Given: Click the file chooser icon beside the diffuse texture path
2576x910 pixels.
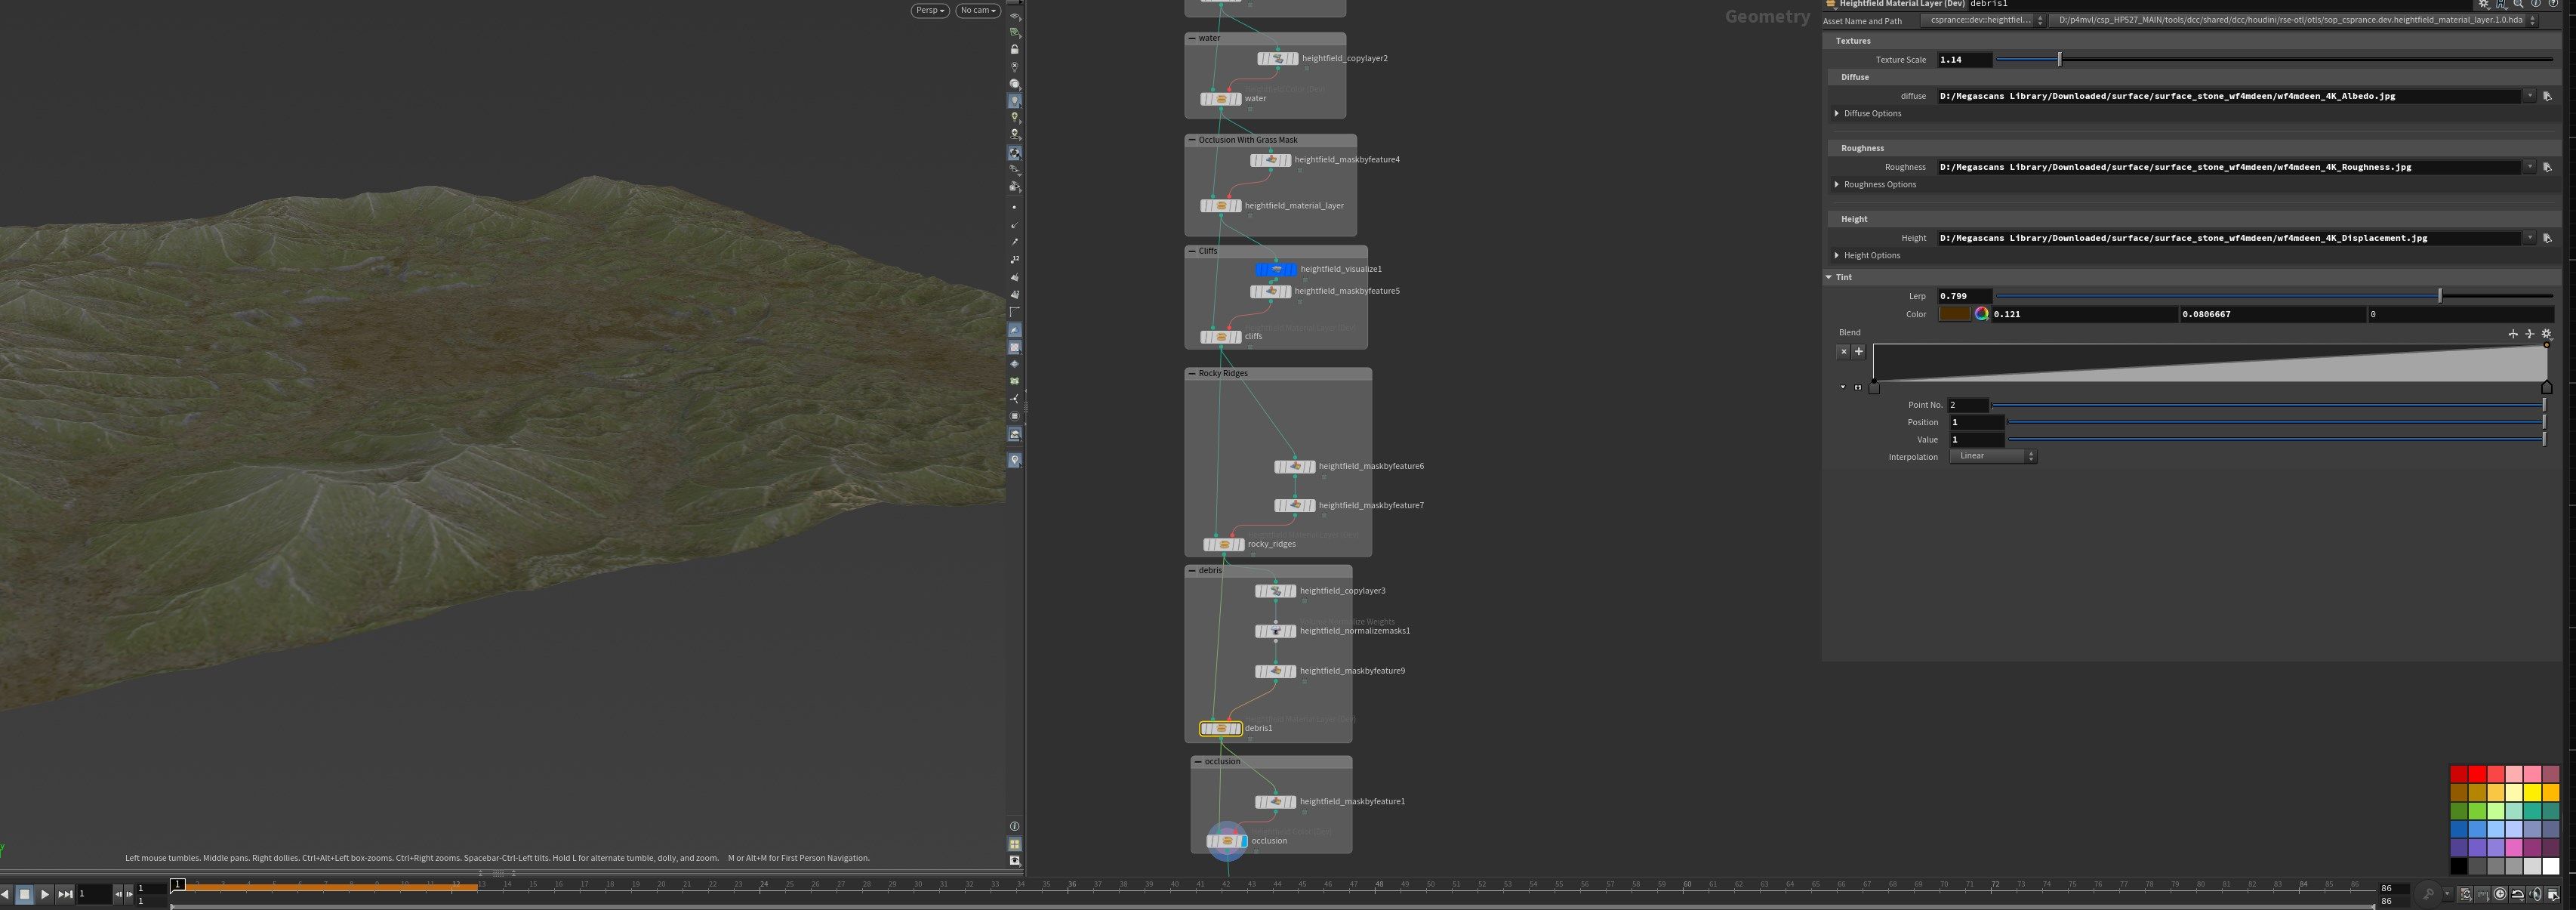Looking at the screenshot, I should coord(2546,96).
